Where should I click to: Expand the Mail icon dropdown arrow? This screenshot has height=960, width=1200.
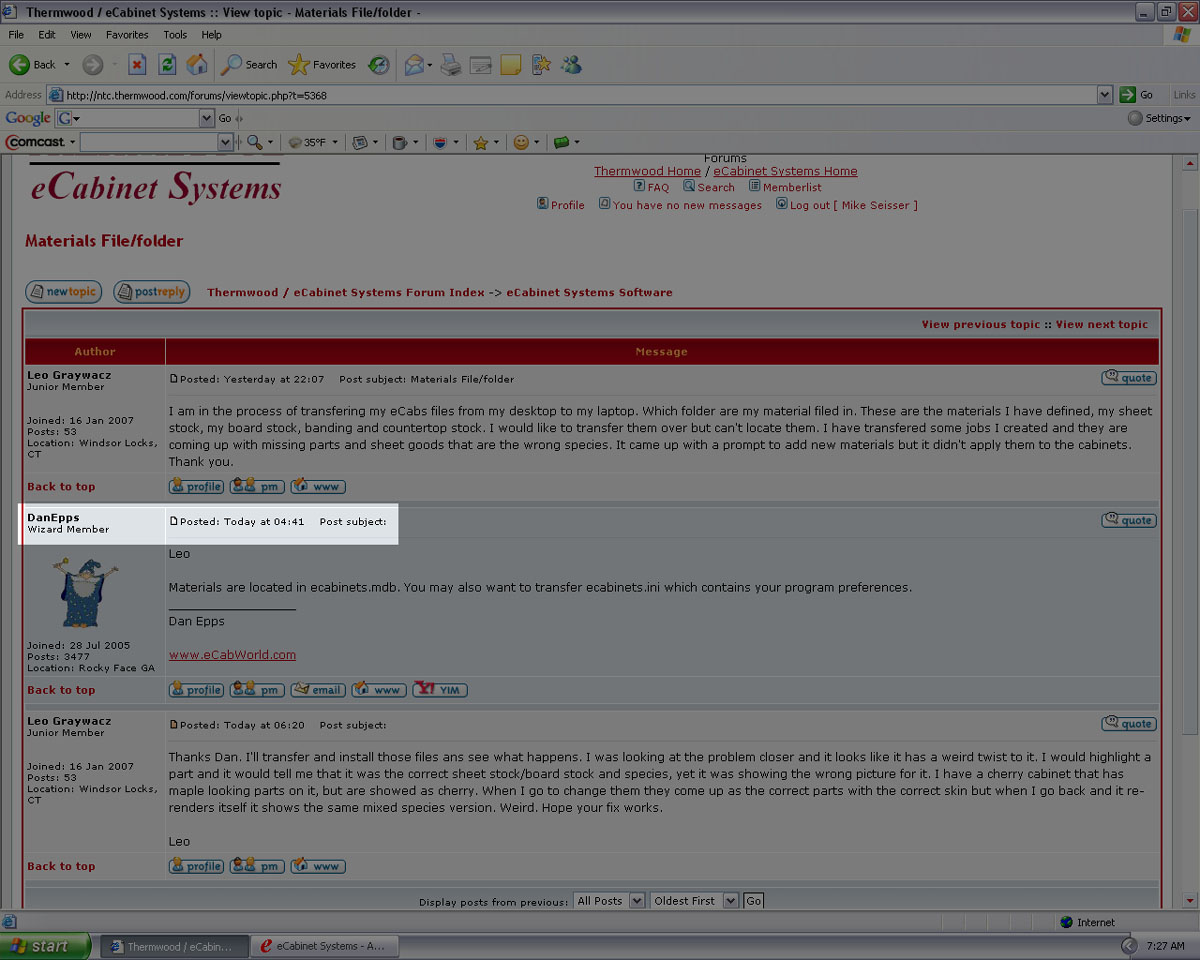(x=430, y=65)
